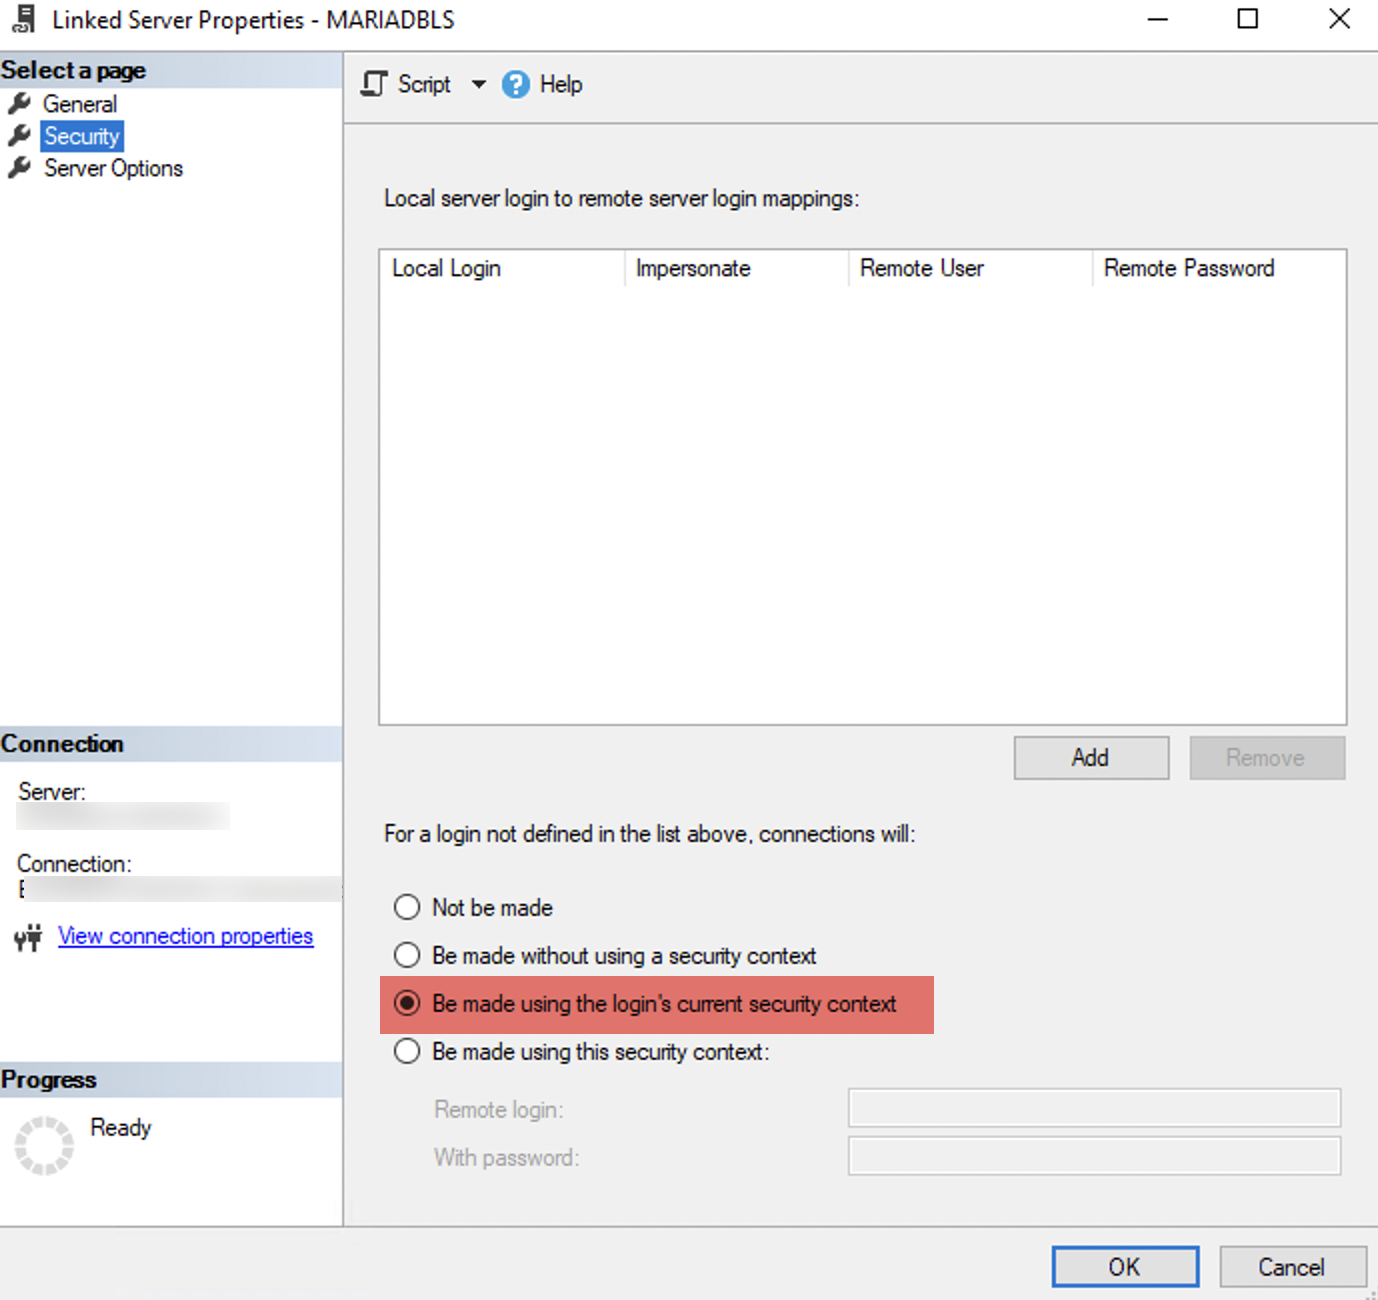This screenshot has width=1378, height=1300.
Task: Select the 'Not be made' radio option
Action: pyautogui.click(x=407, y=907)
